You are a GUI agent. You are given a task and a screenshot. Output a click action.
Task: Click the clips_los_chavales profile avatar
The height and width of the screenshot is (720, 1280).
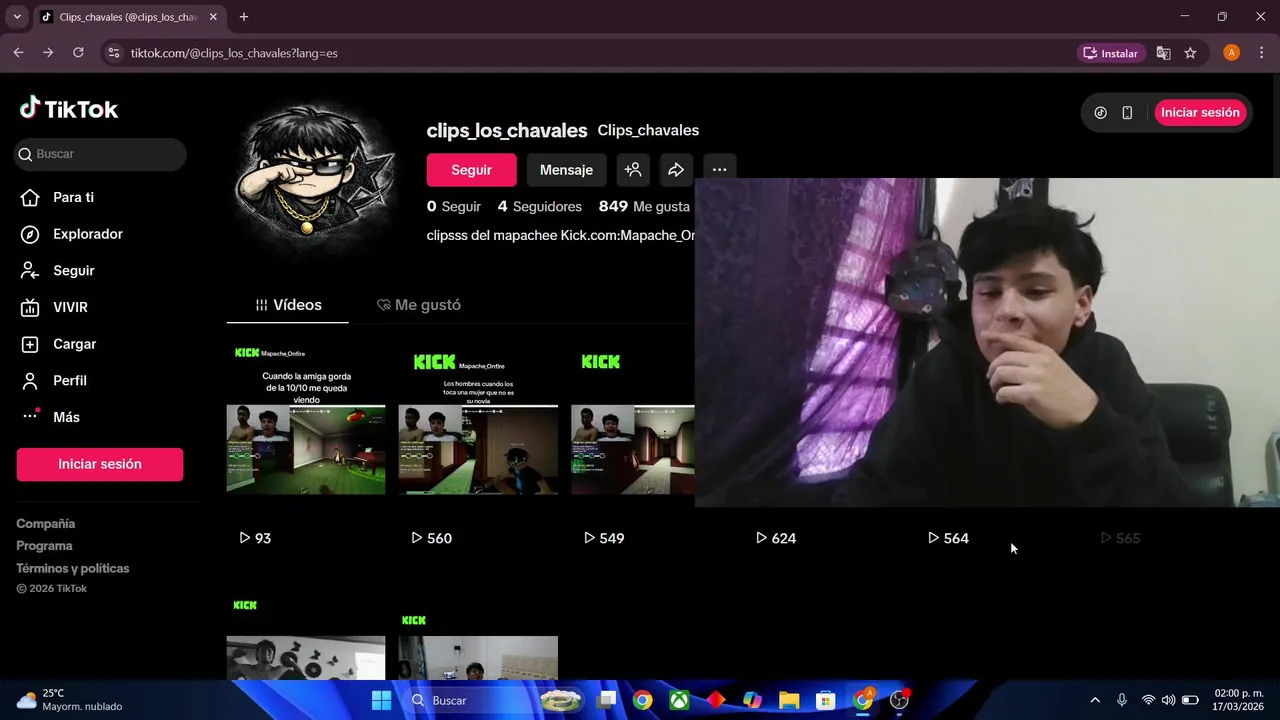pos(315,178)
